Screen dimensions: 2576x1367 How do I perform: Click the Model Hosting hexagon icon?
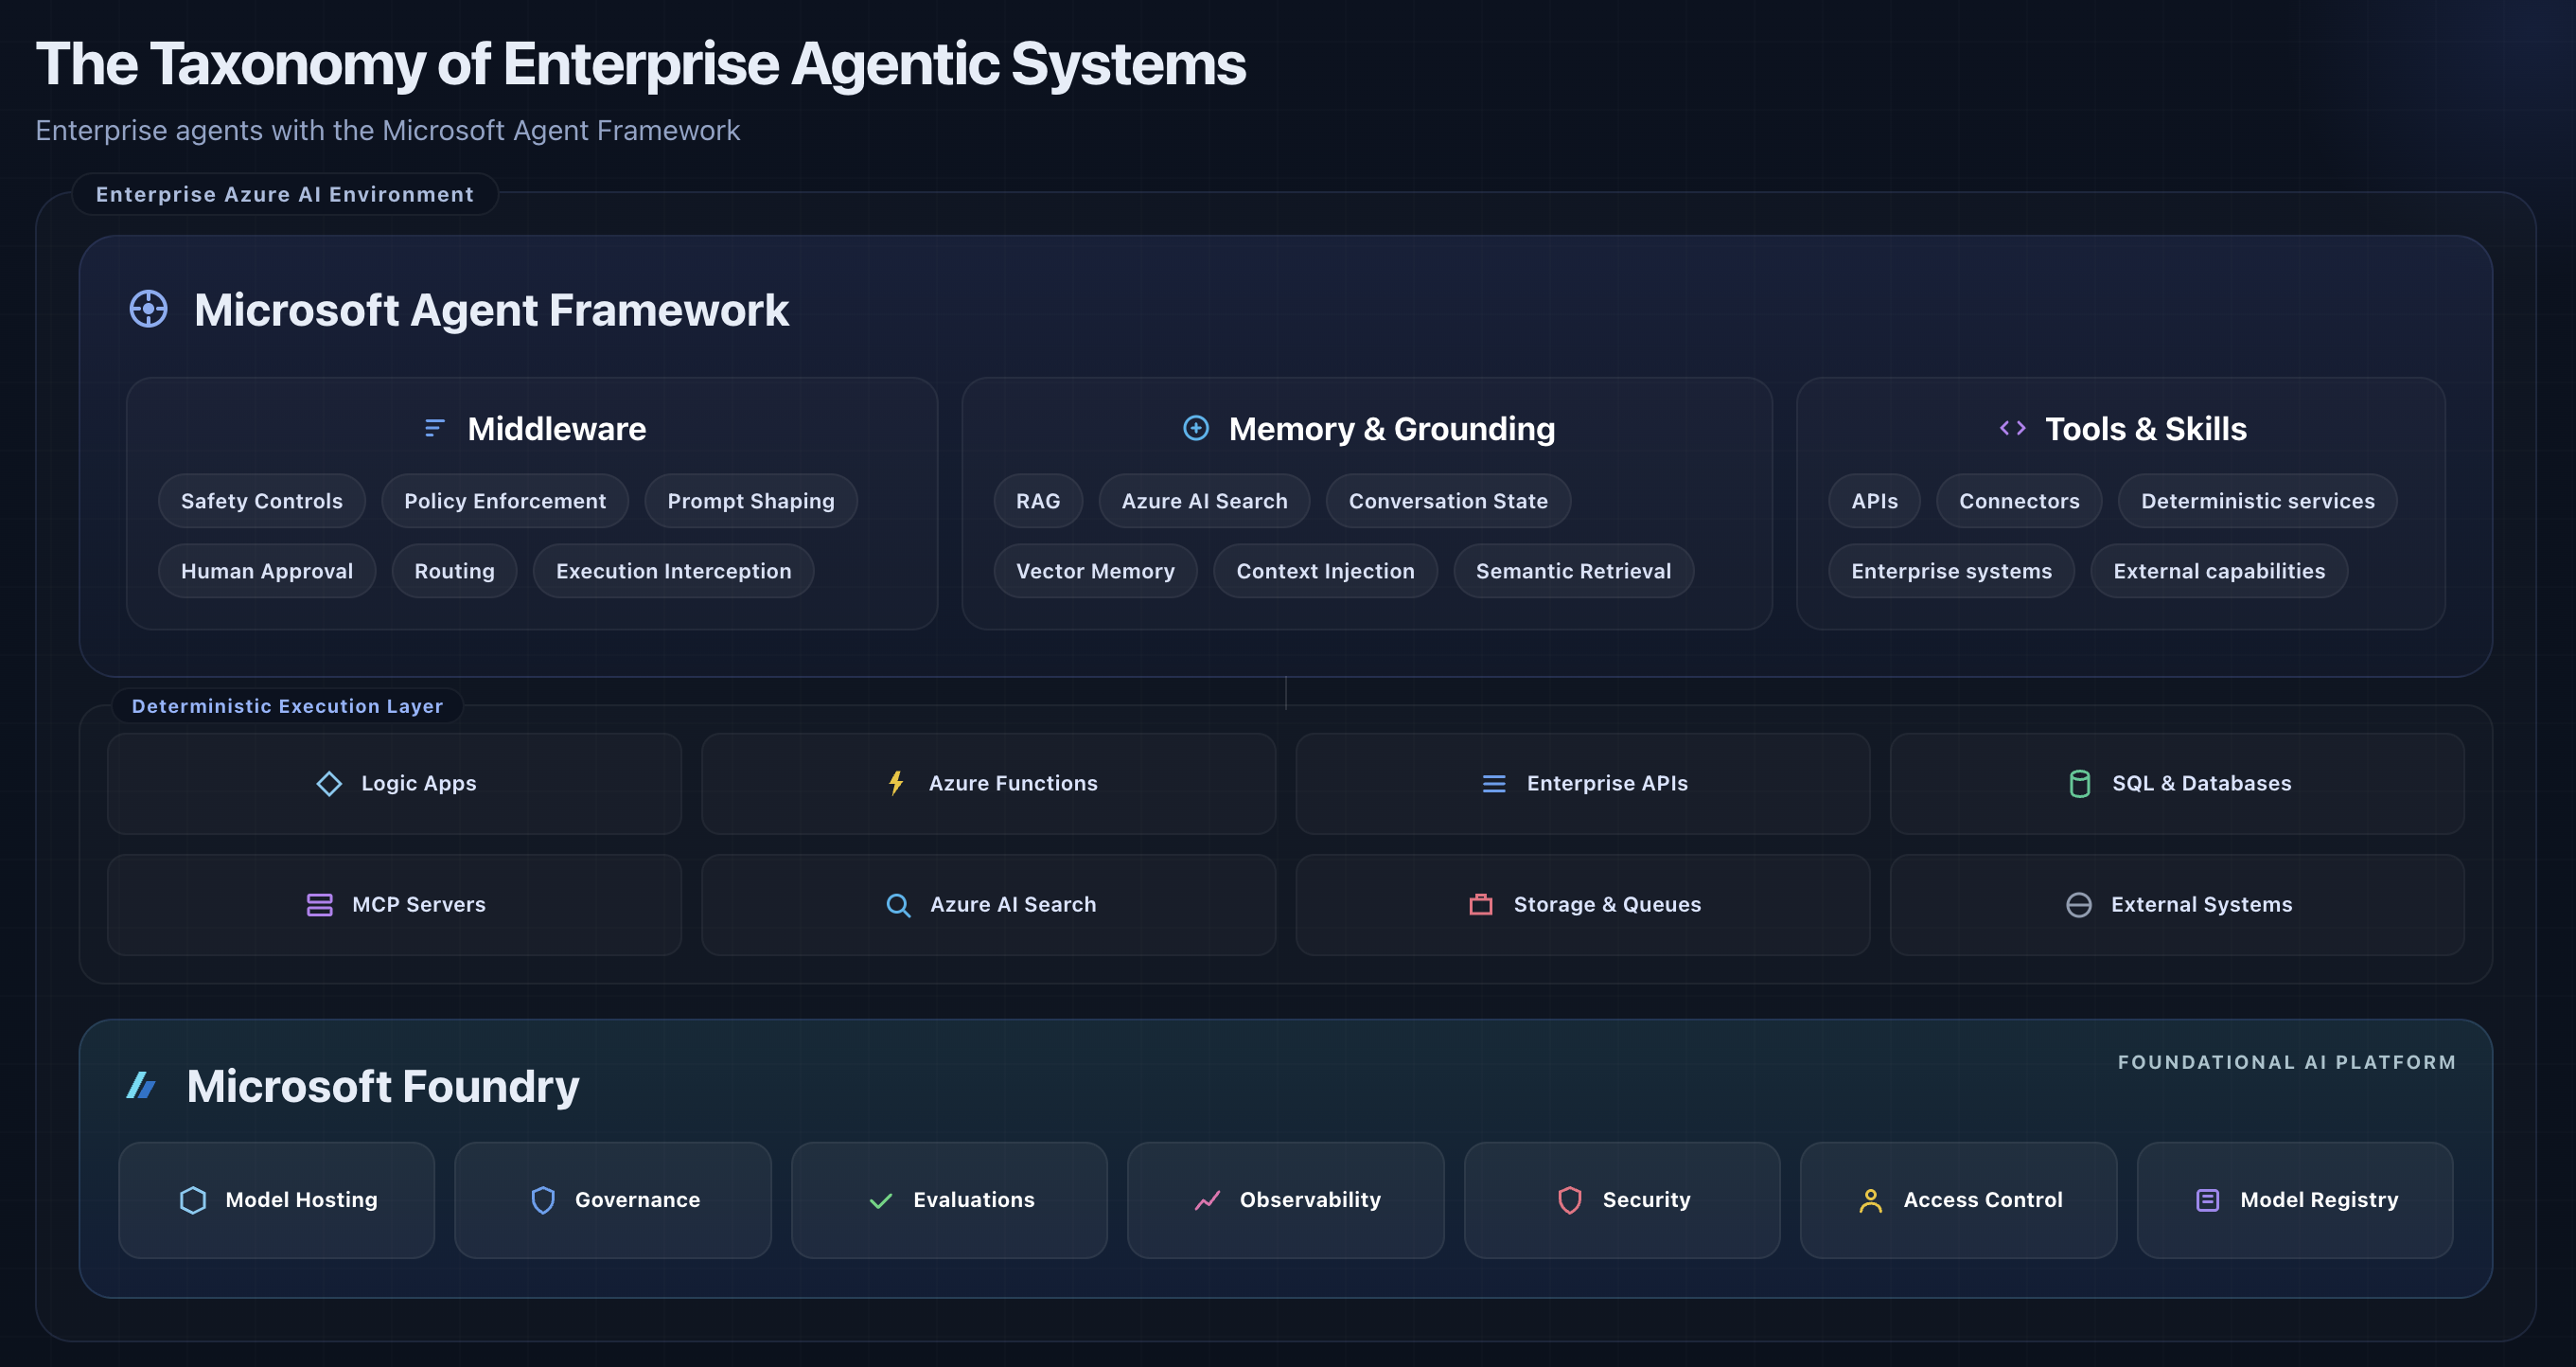point(193,1200)
